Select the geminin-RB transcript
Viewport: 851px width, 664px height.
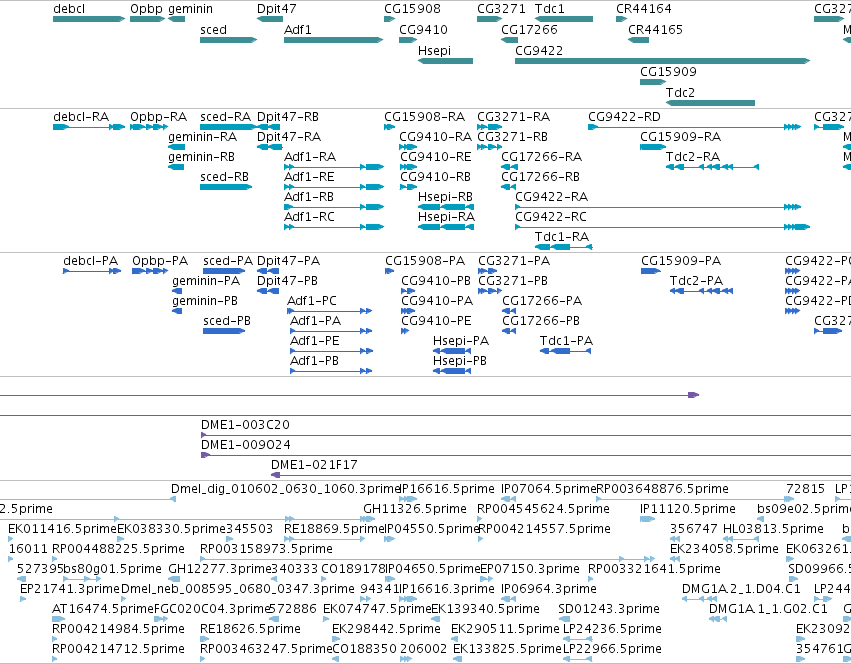coord(176,167)
